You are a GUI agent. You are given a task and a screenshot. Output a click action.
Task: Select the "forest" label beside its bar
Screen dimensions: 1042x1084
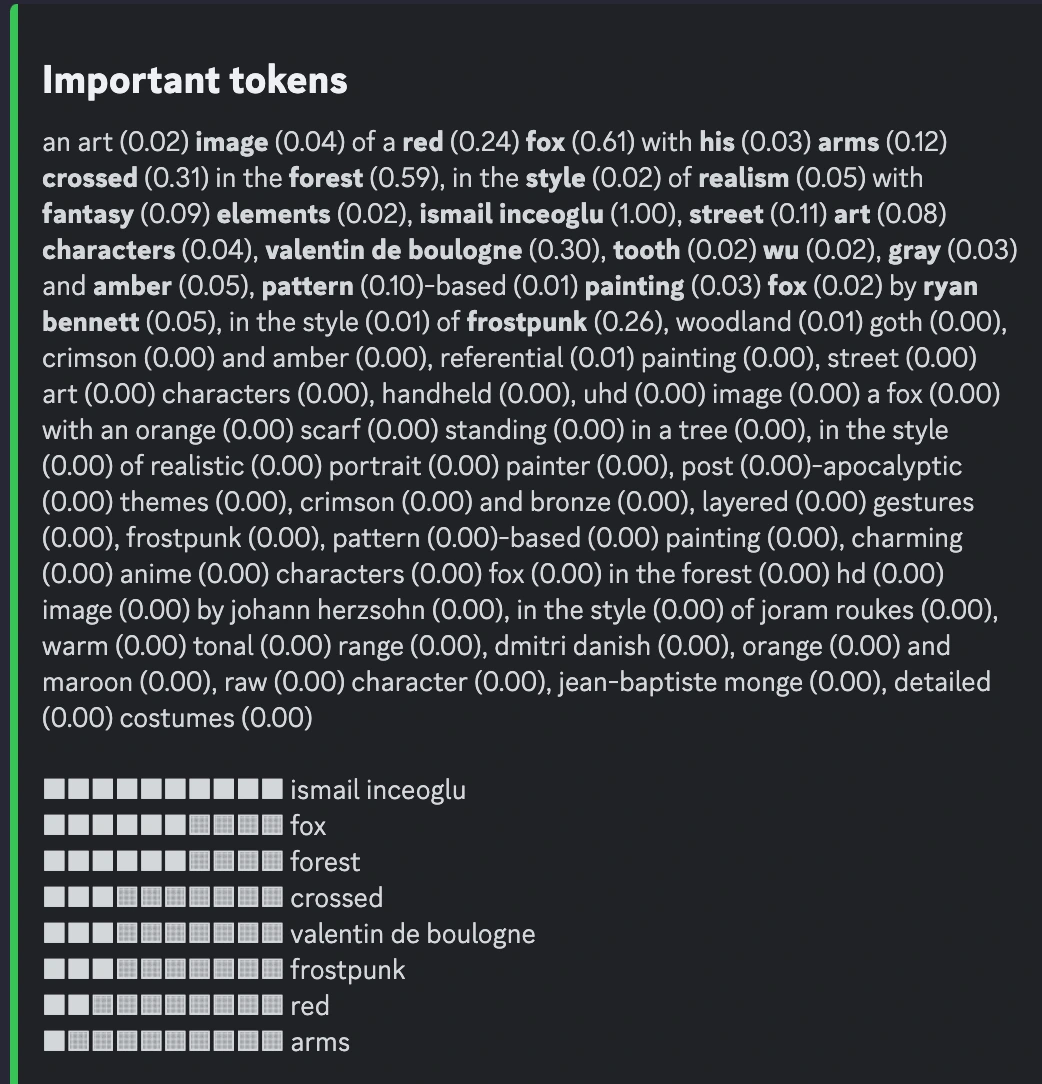click(x=325, y=862)
